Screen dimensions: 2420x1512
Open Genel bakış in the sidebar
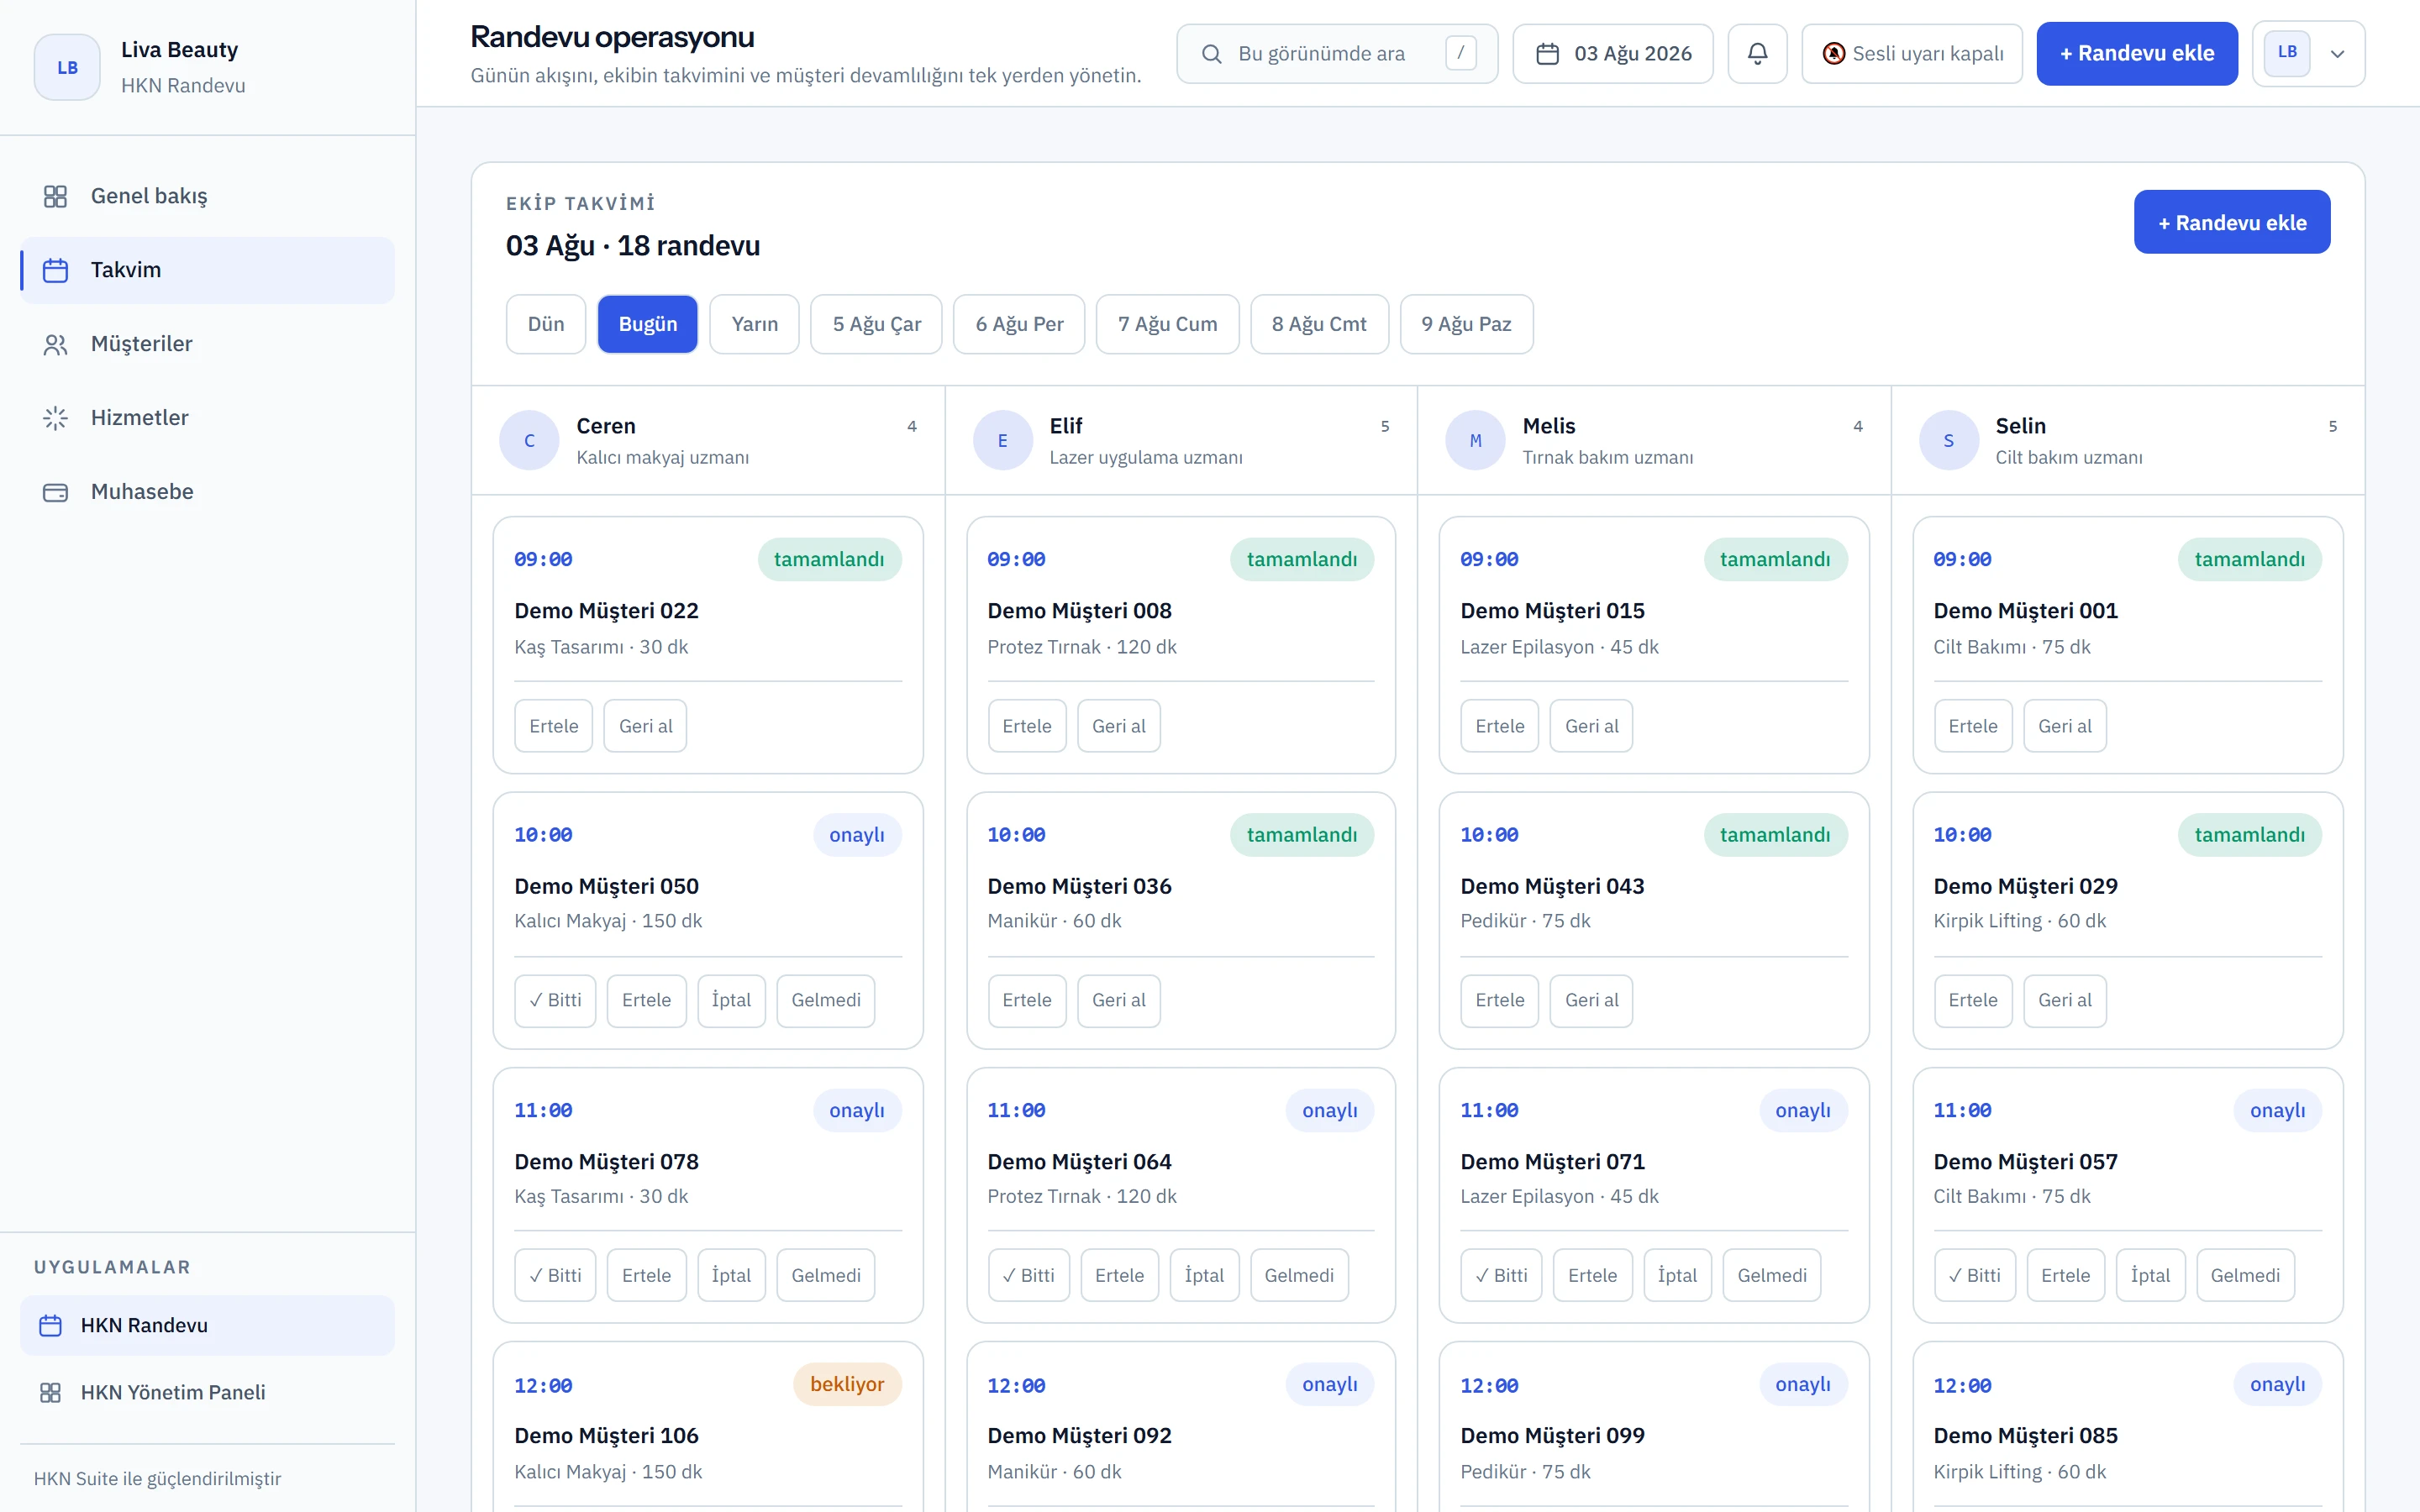[207, 196]
